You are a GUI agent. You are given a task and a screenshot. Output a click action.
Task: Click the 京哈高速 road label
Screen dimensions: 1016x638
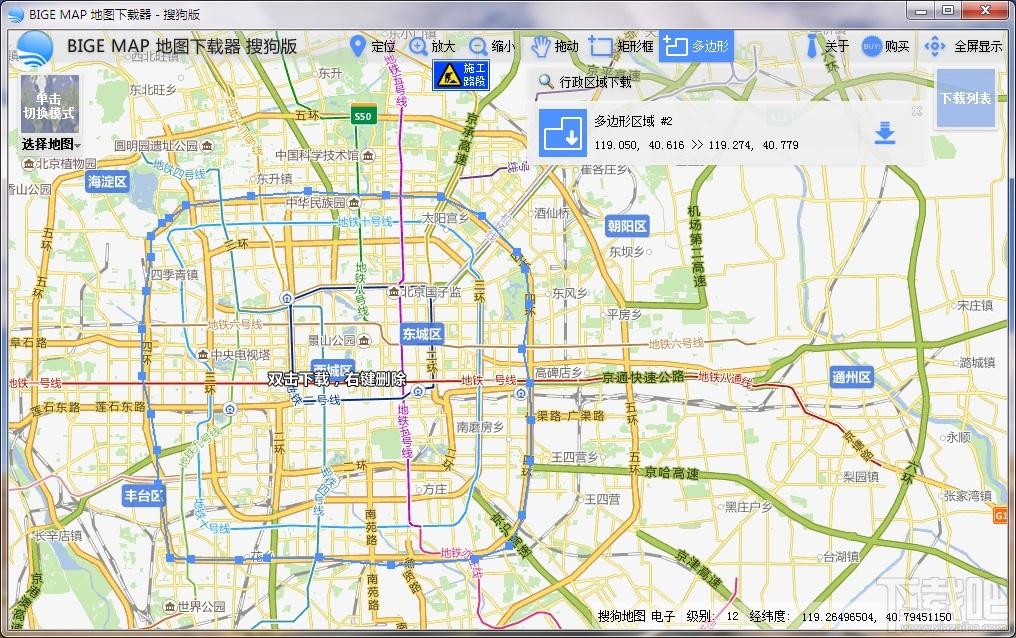pos(672,473)
